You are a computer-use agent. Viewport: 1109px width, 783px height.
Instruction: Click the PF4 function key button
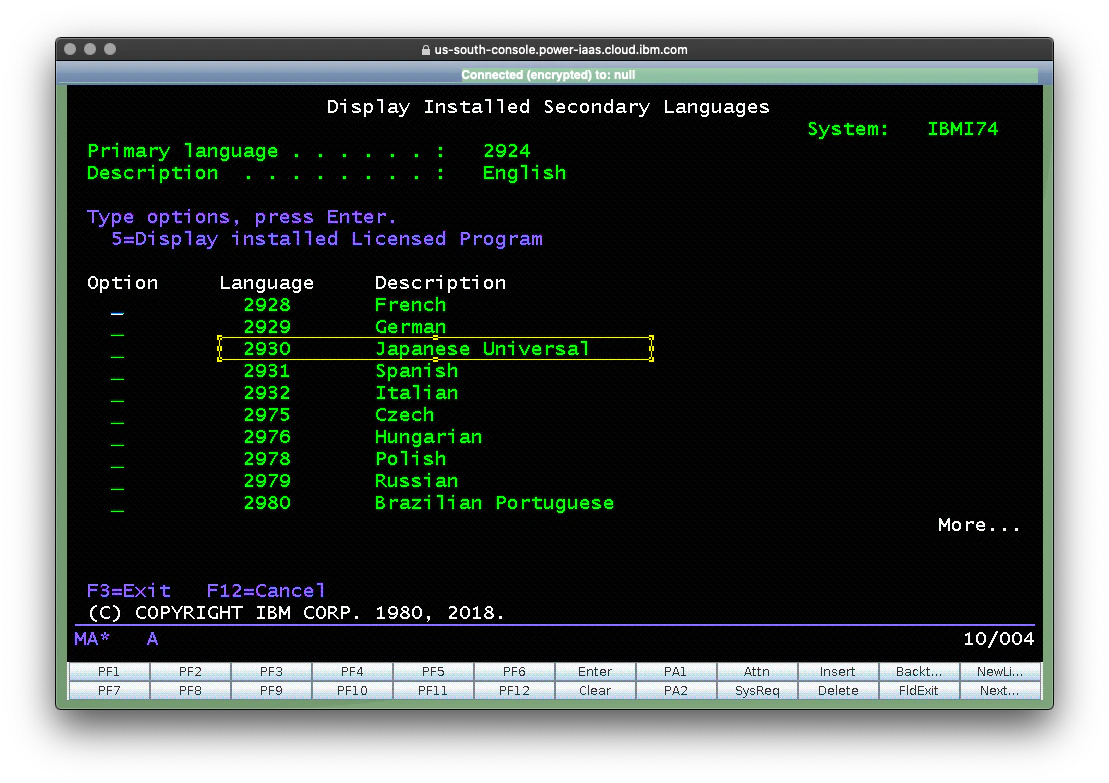point(352,671)
